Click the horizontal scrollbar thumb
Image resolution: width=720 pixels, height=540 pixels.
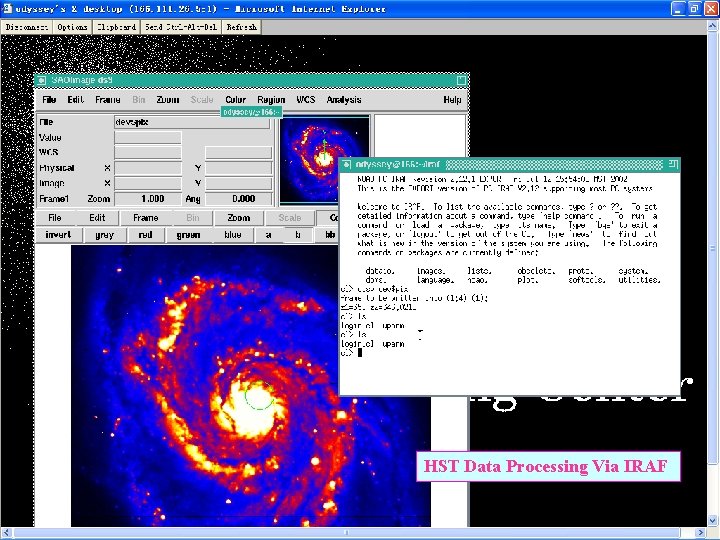(347, 533)
